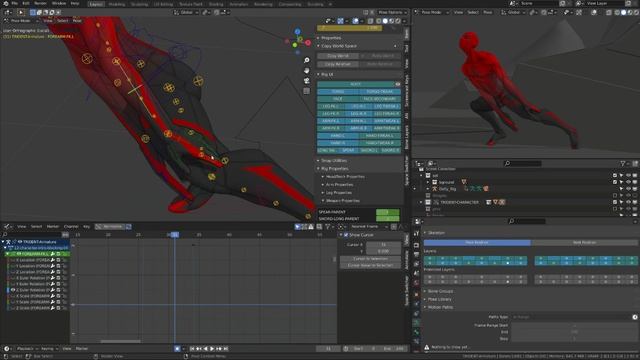The height and width of the screenshot is (360, 640).
Task: Toggle exclude checkbox for the set collection
Action: pos(615,176)
